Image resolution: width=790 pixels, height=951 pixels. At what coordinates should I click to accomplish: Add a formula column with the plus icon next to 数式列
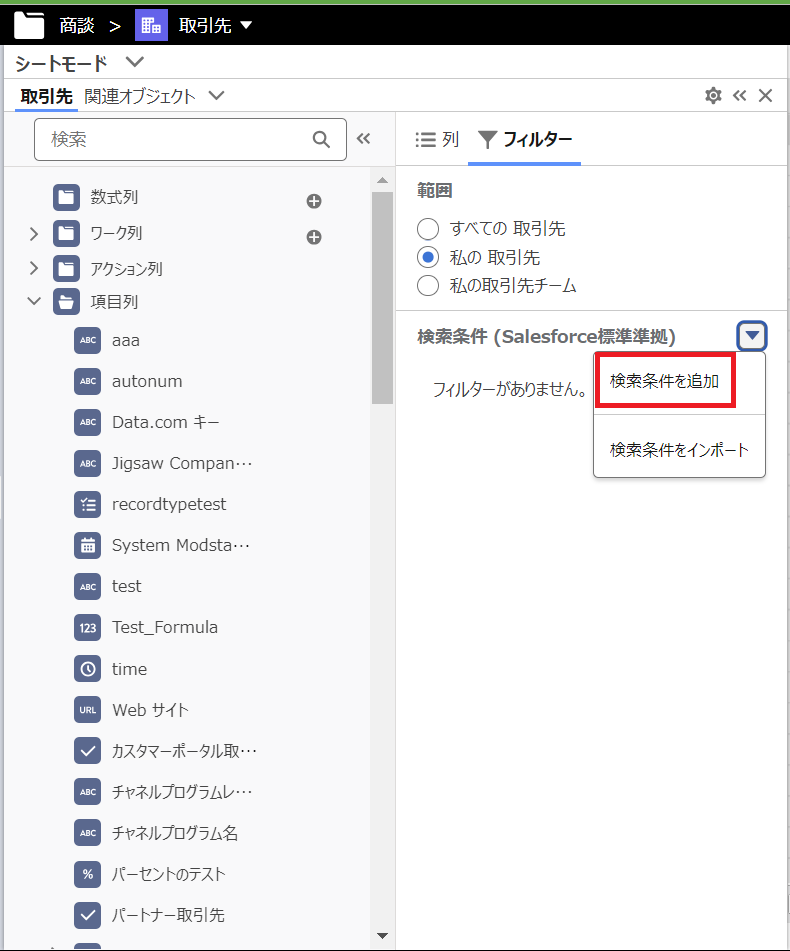point(313,201)
